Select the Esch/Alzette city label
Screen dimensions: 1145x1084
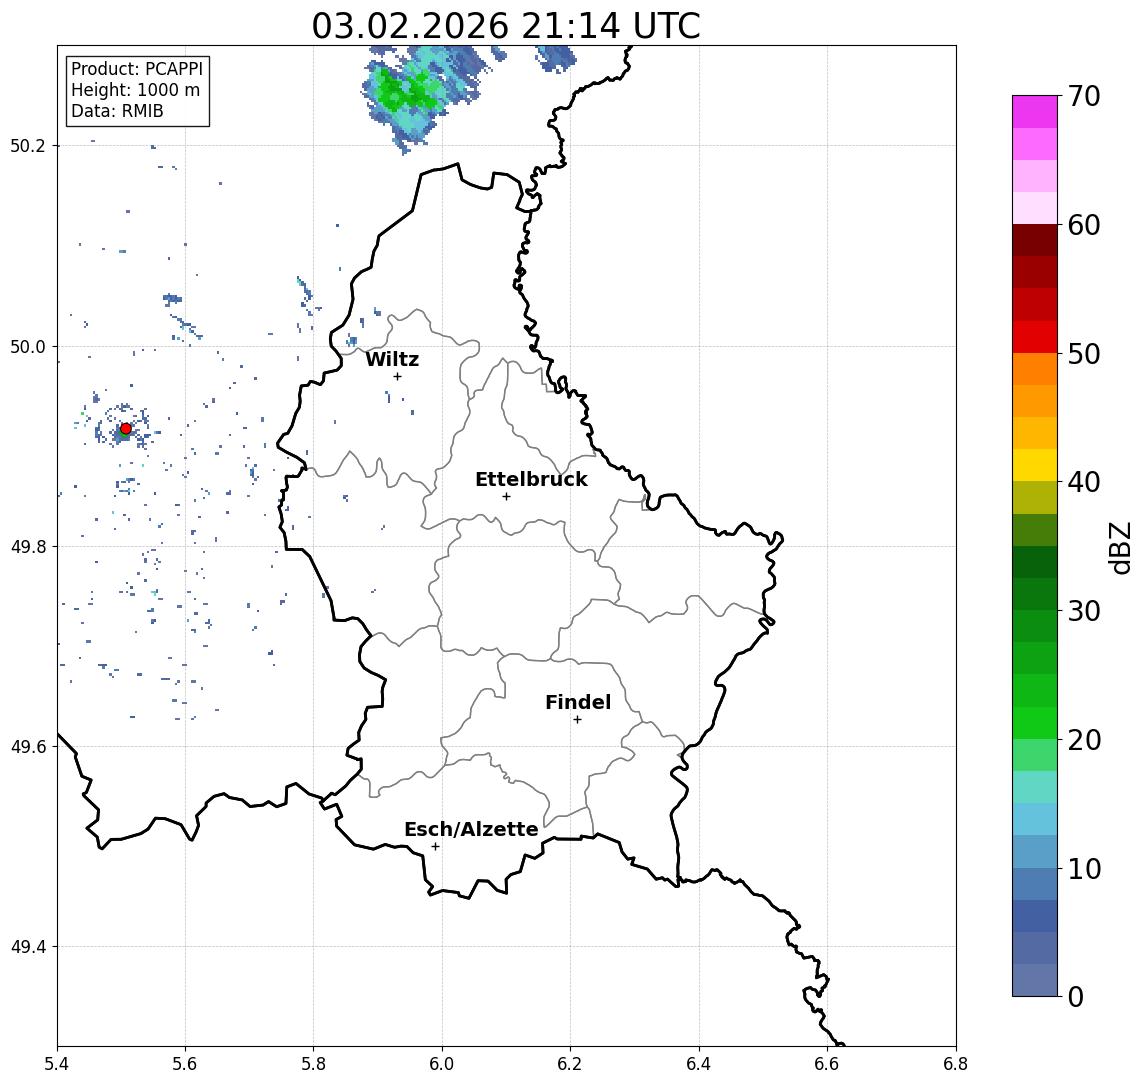click(x=471, y=829)
